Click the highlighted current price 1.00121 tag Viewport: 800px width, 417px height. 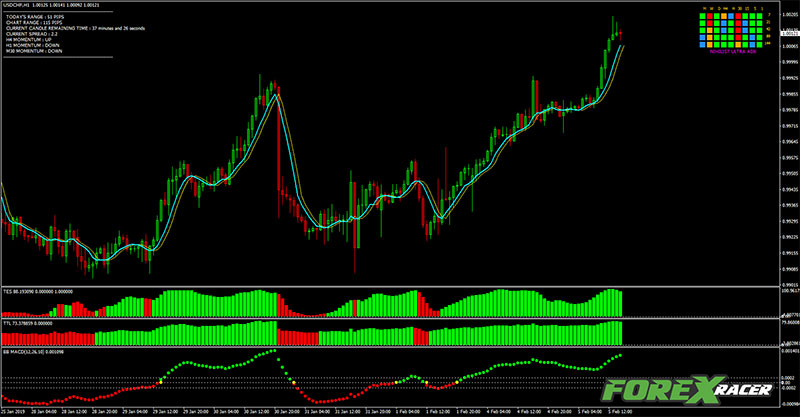790,34
